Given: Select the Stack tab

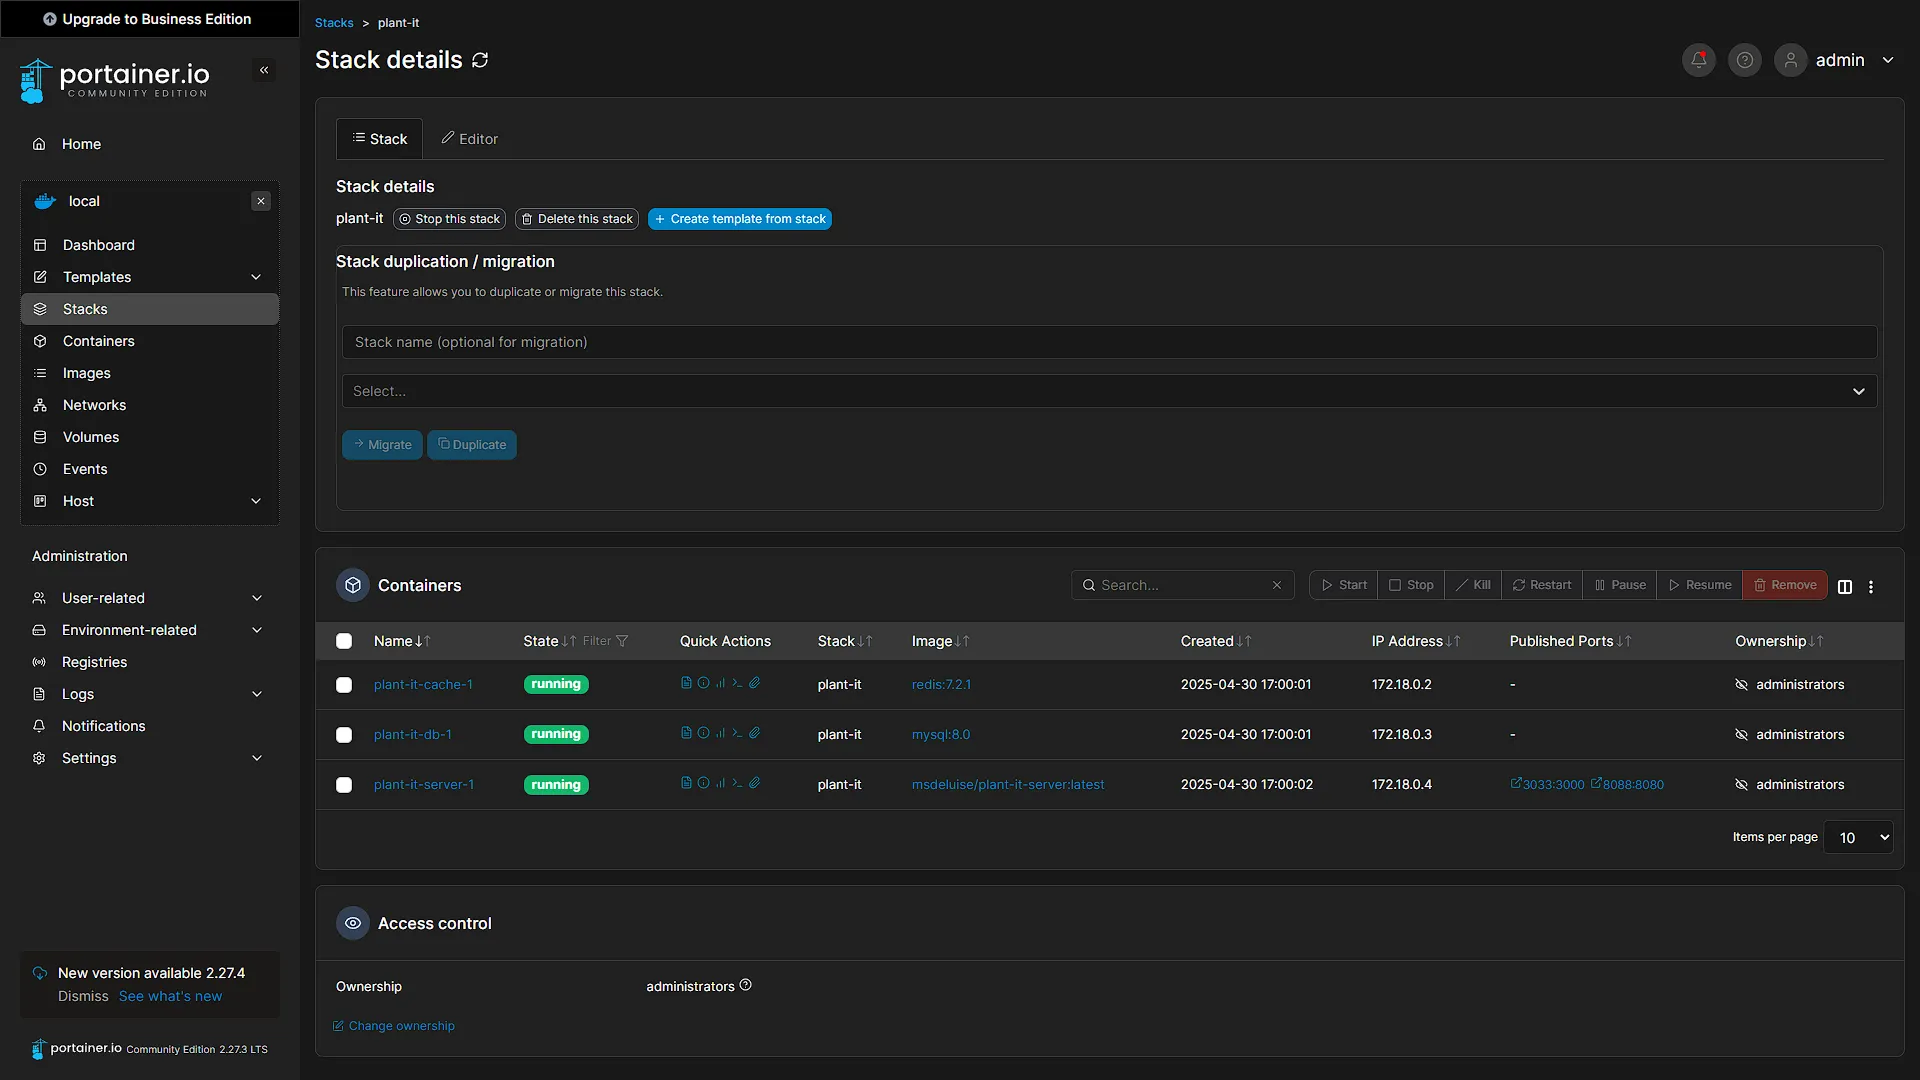Looking at the screenshot, I should point(379,139).
